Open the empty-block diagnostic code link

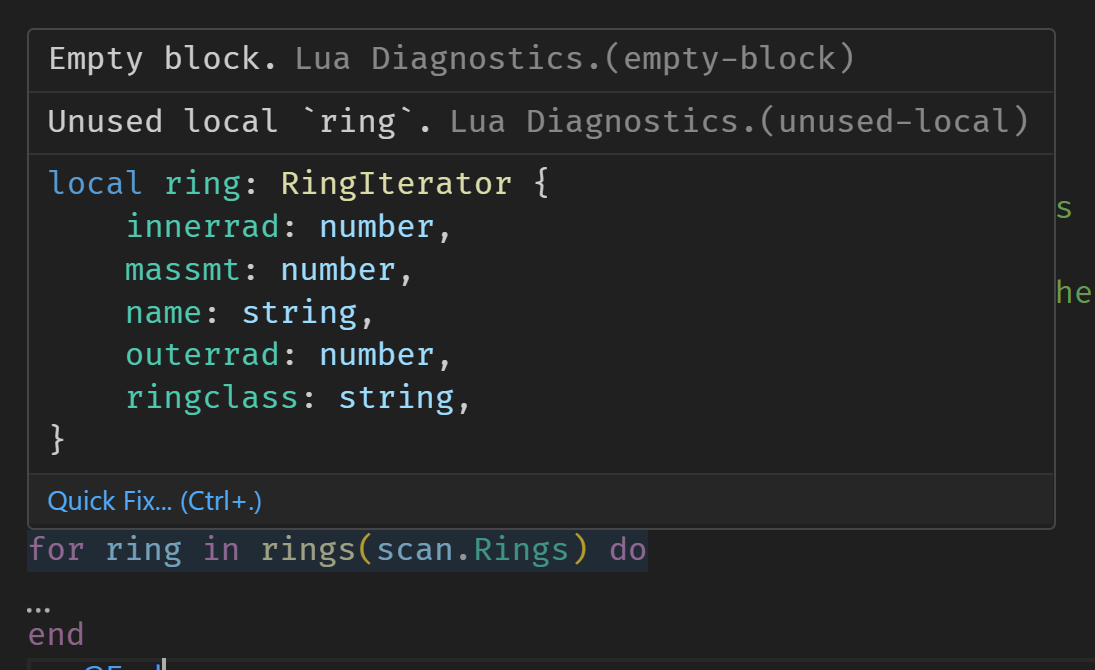(739, 59)
